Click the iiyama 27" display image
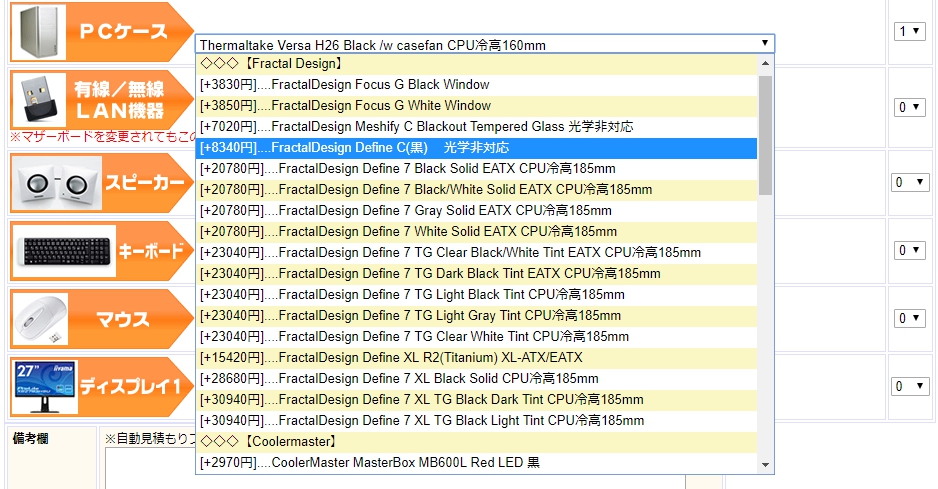 [x=45, y=387]
